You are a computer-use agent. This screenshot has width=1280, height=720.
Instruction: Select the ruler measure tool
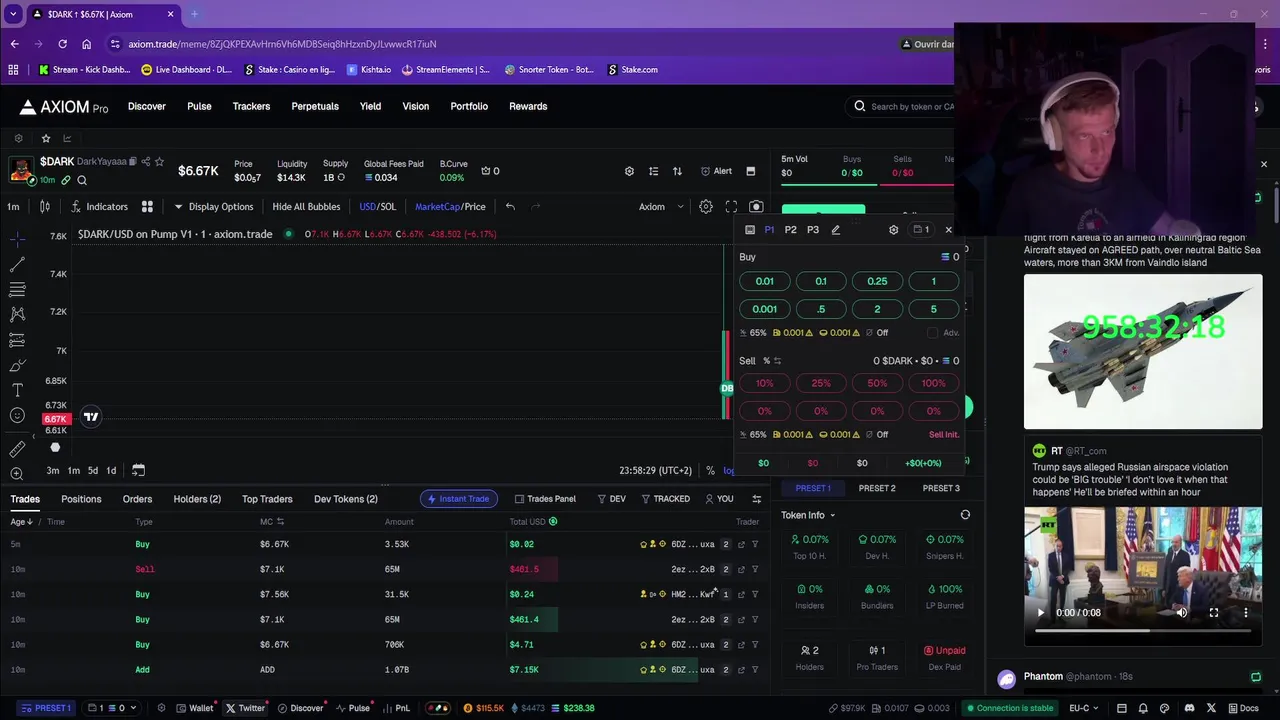17,449
